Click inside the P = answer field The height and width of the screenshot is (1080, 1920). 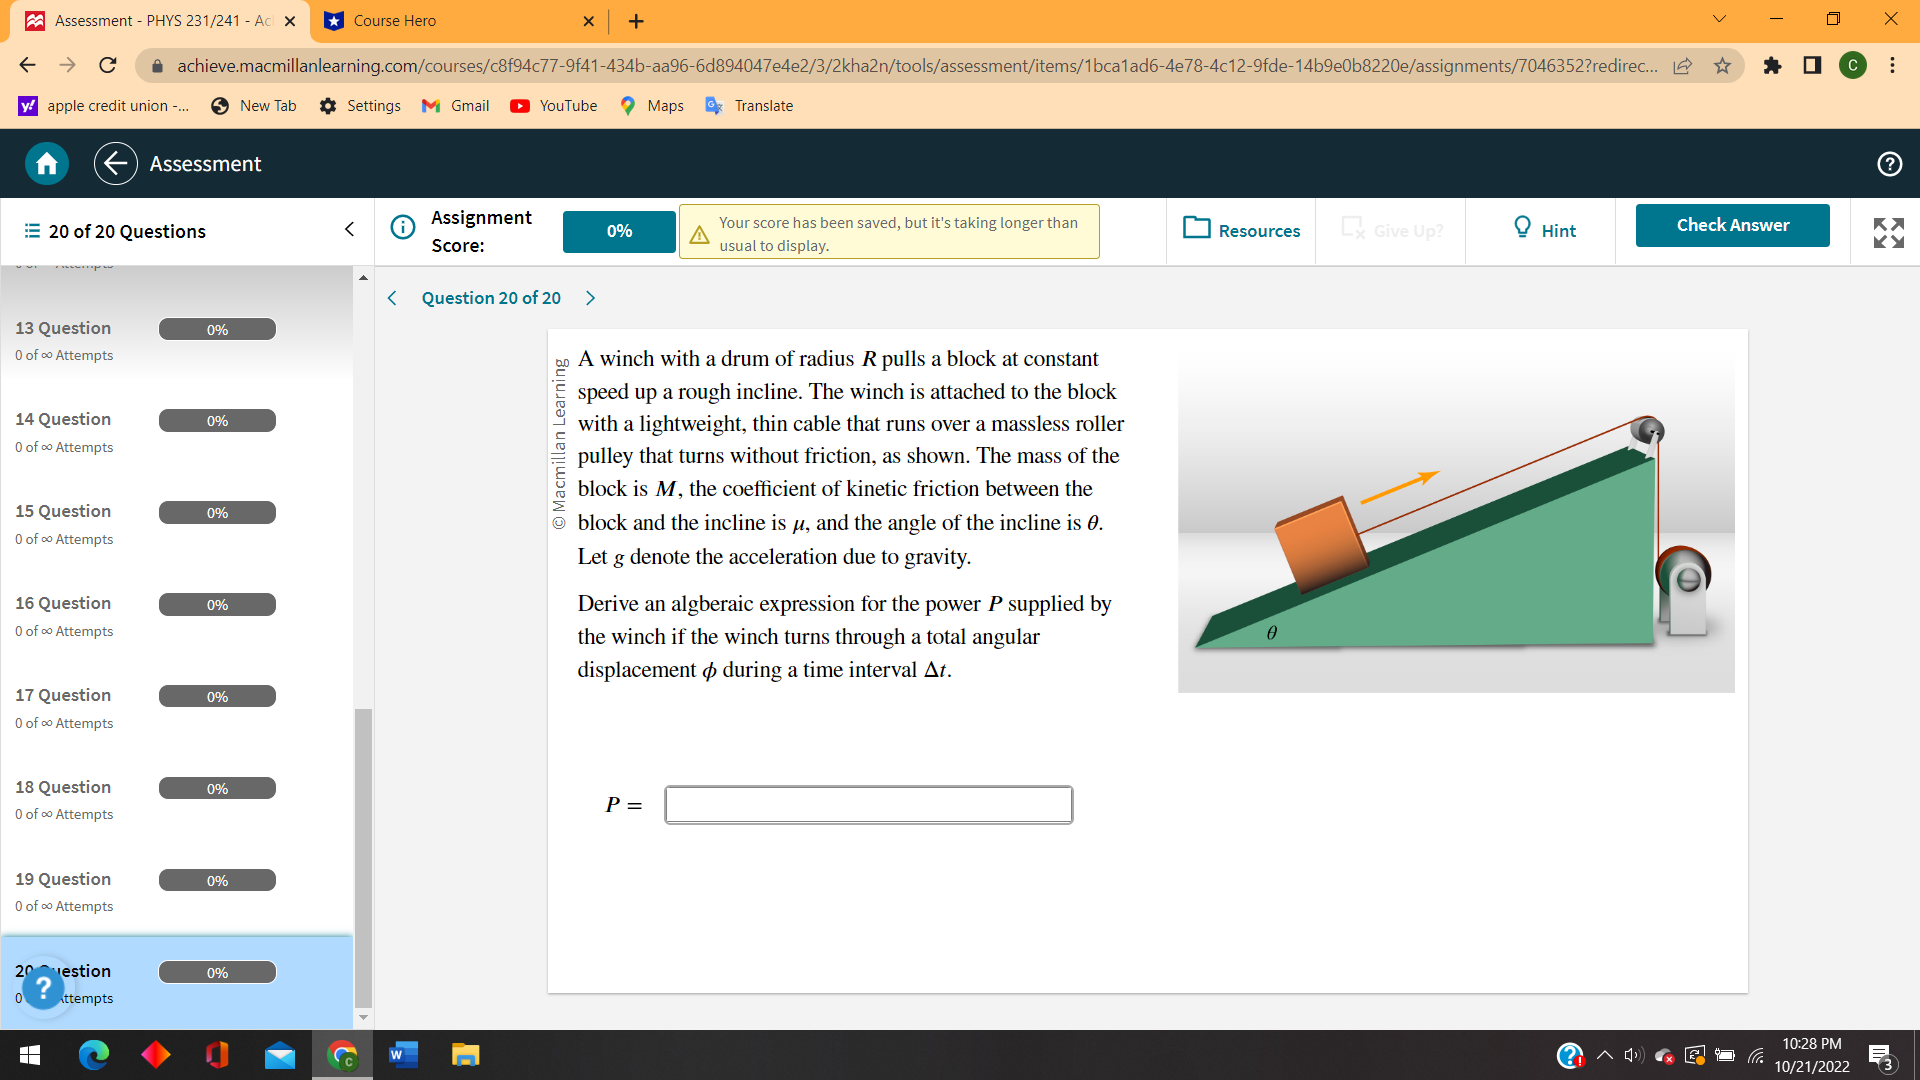[868, 805]
